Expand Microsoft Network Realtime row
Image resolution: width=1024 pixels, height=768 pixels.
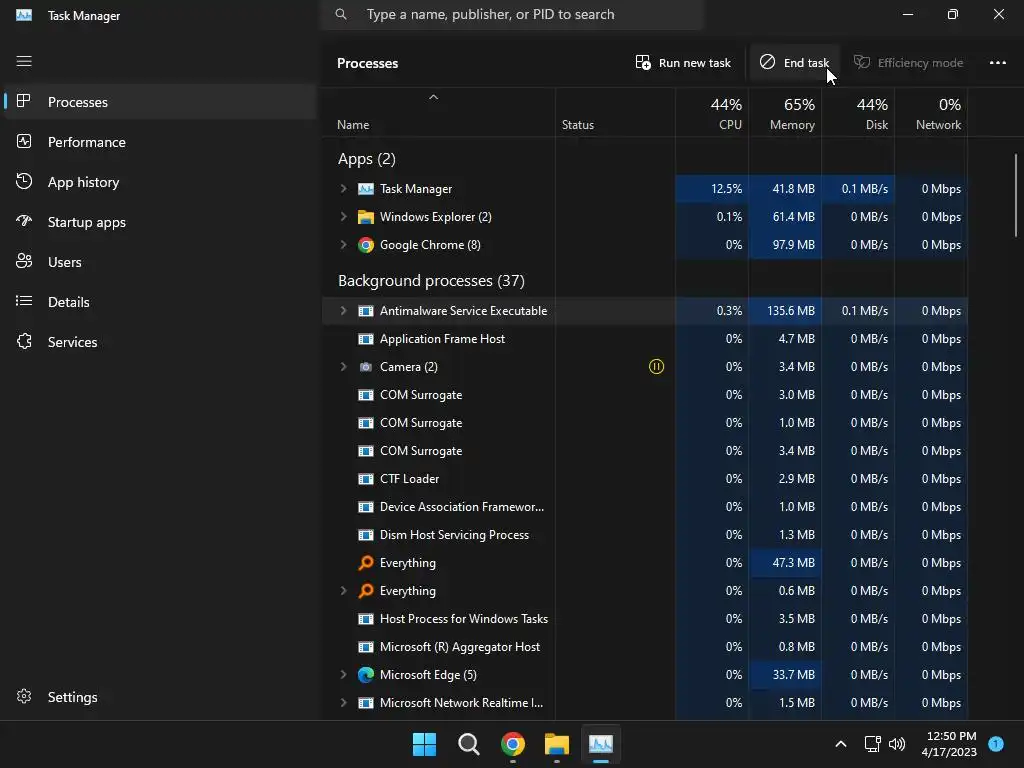[x=344, y=703]
